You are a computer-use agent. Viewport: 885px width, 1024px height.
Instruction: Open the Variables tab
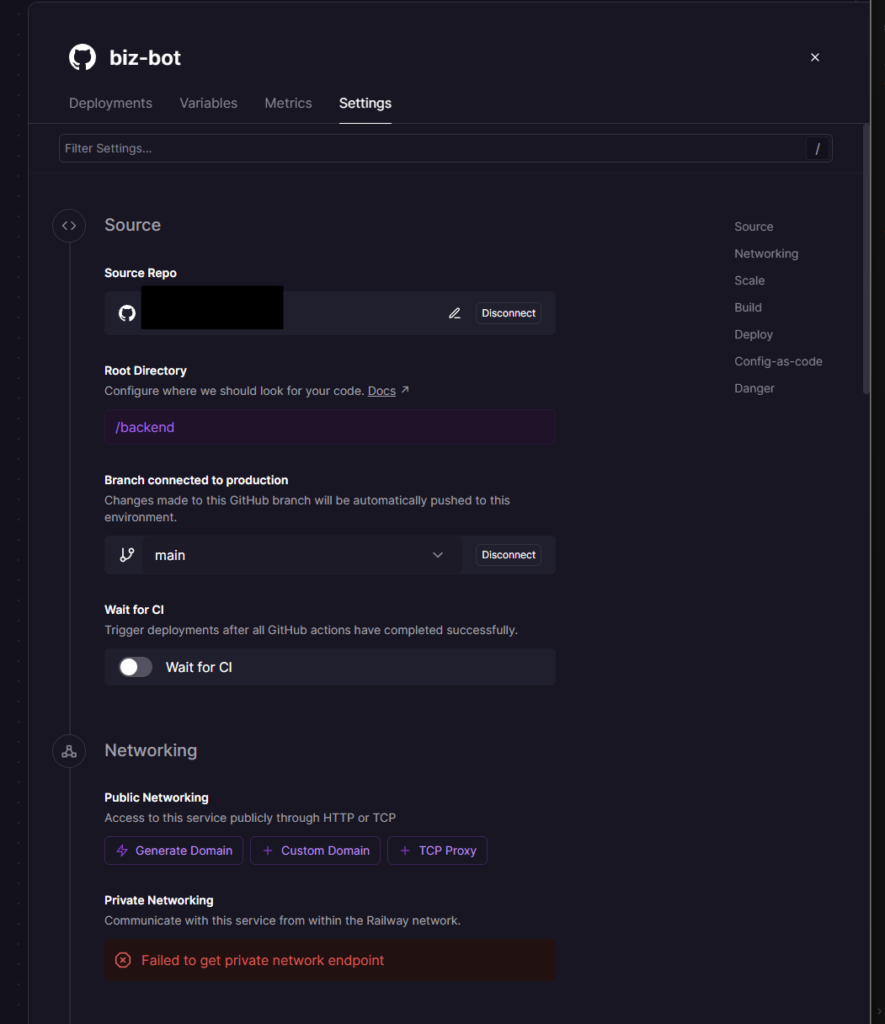coord(208,103)
